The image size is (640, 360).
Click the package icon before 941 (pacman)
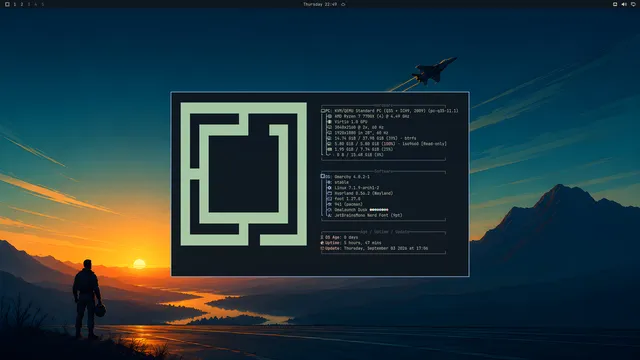(329, 204)
